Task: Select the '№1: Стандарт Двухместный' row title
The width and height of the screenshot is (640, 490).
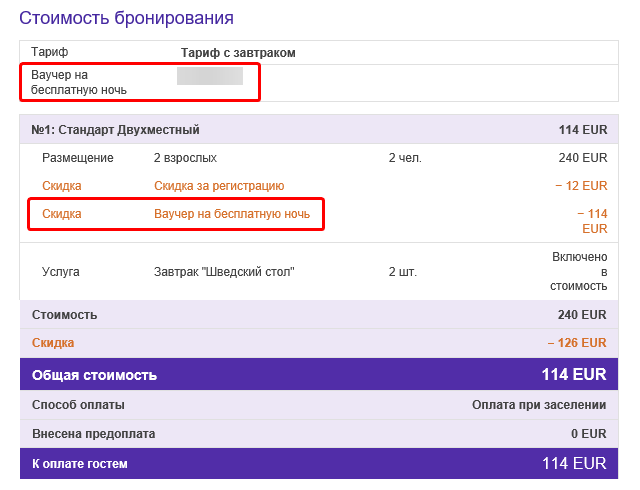Action: pyautogui.click(x=116, y=130)
